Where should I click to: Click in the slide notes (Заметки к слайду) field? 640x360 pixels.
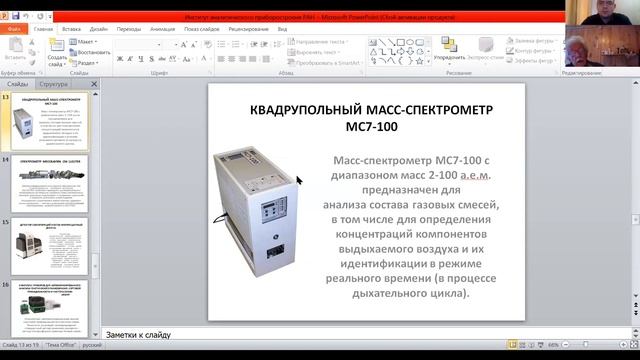pos(366,335)
